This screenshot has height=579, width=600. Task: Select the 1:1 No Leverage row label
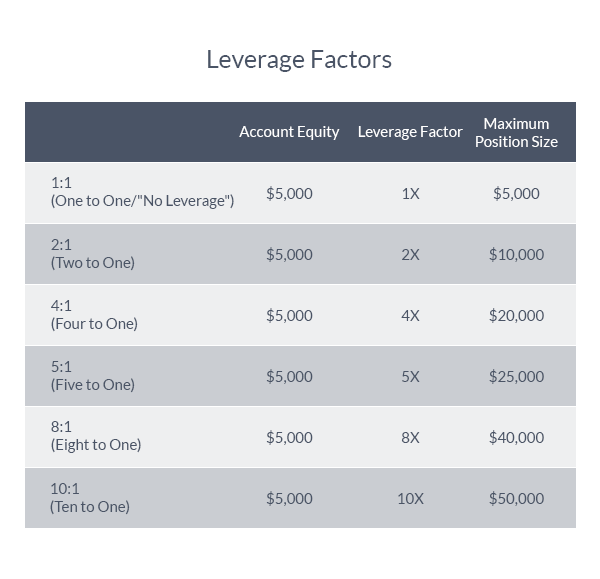point(142,192)
